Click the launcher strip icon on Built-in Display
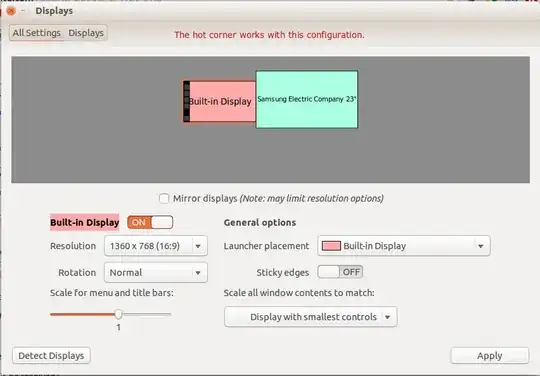 tap(186, 101)
